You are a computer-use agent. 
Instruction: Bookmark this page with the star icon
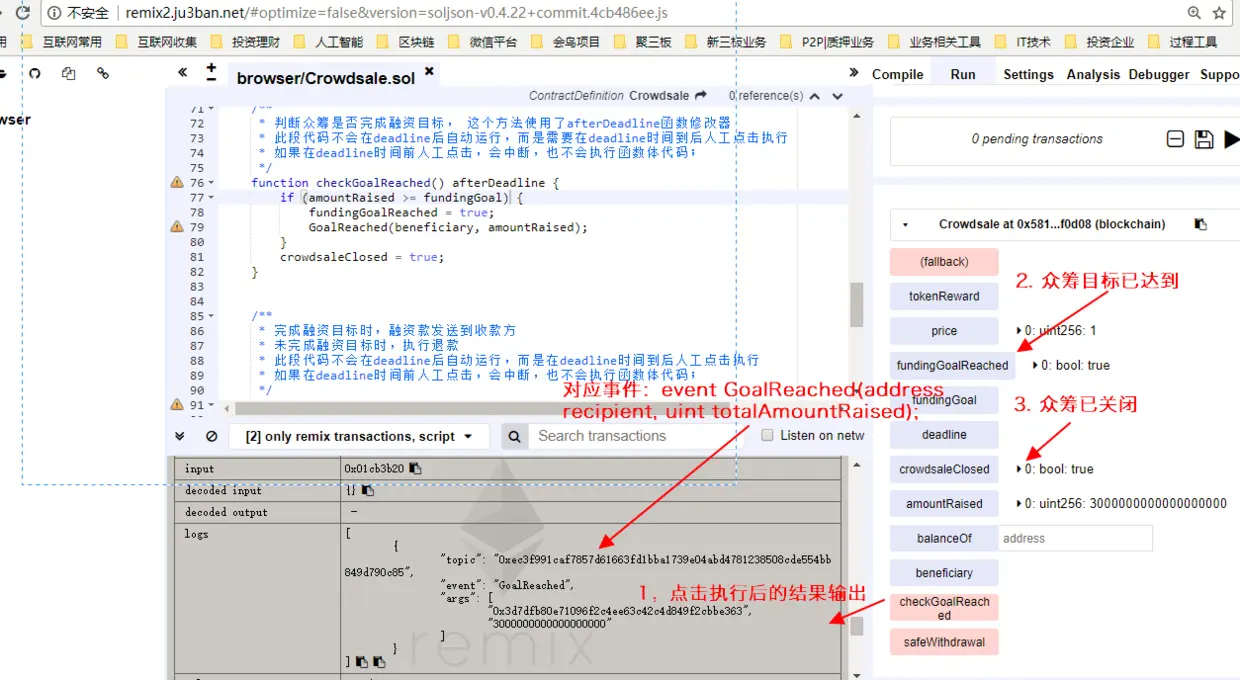click(x=1219, y=13)
